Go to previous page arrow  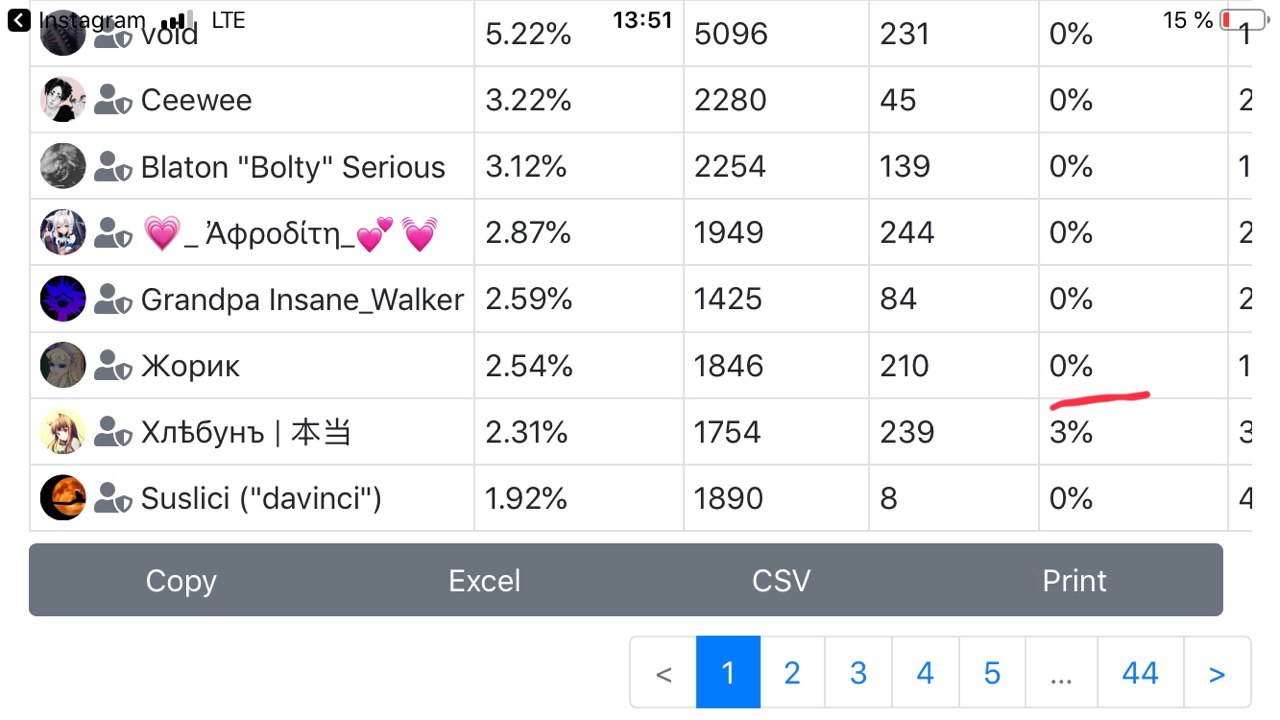point(663,673)
